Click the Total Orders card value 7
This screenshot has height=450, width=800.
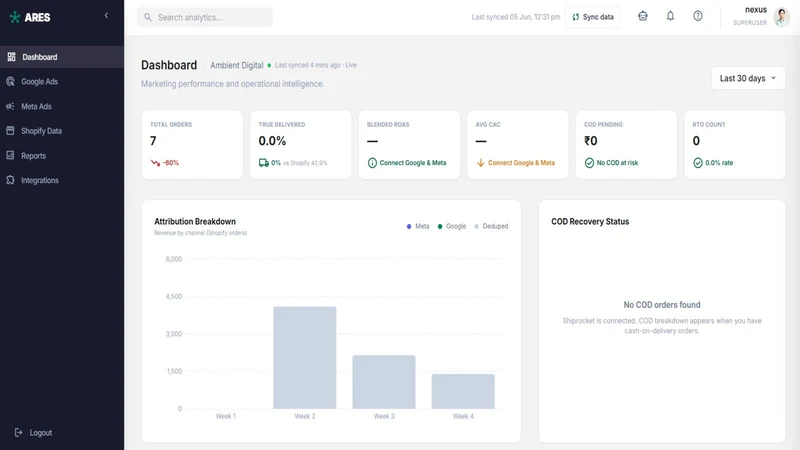click(153, 141)
